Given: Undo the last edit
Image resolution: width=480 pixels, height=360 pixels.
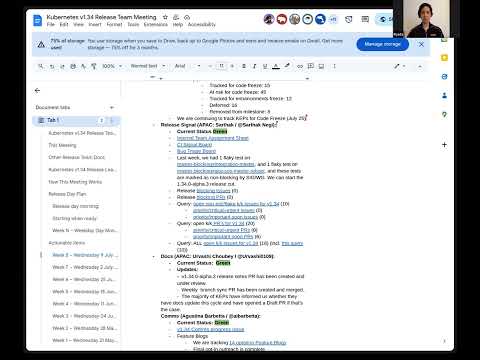Looking at the screenshot, I should (52, 66).
